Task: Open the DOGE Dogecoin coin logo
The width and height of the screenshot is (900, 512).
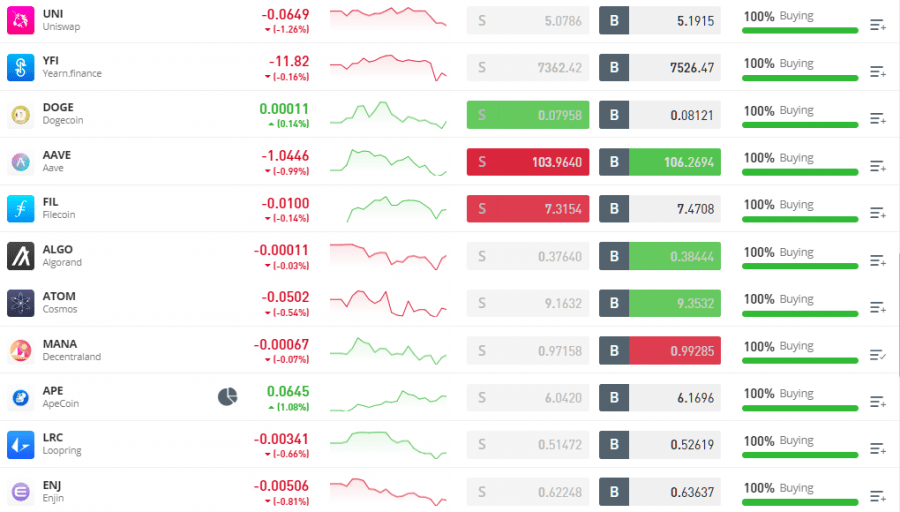Action: pyautogui.click(x=21, y=115)
